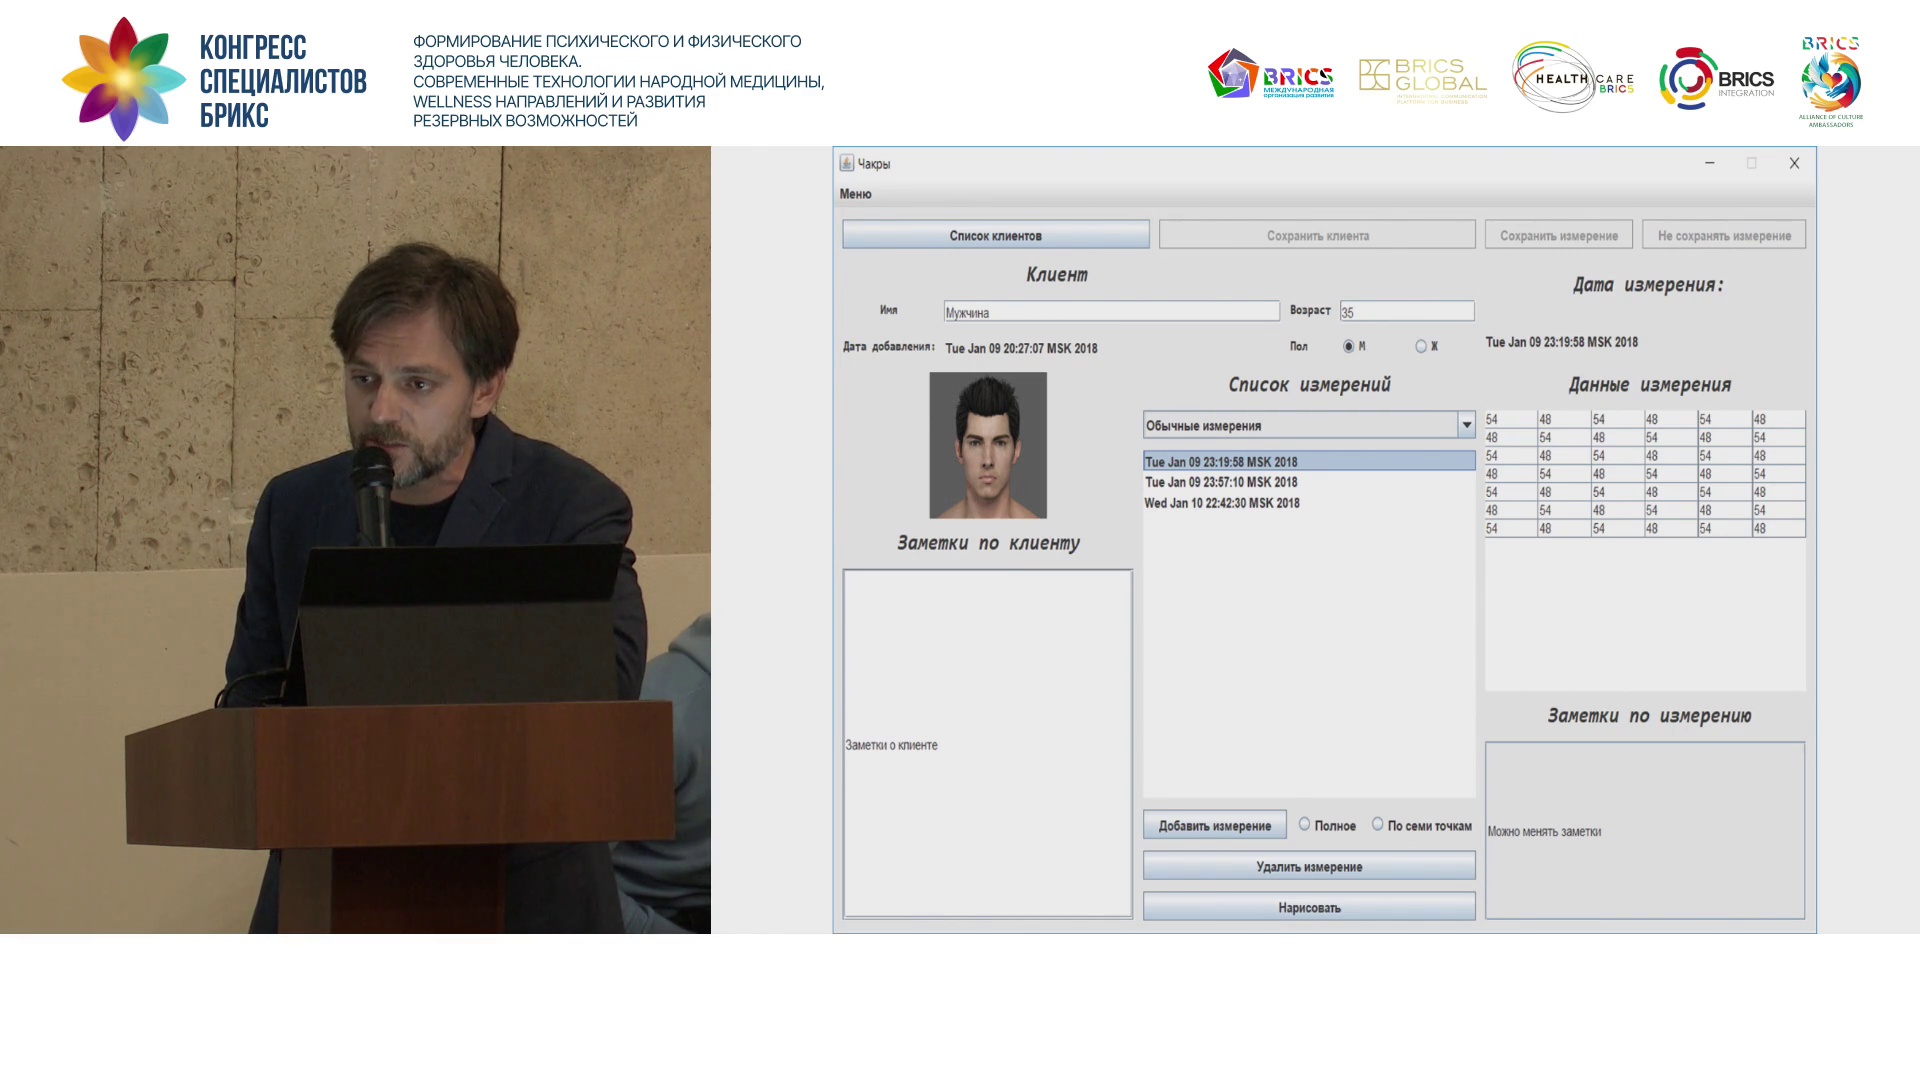Select the М gender radio button
The width and height of the screenshot is (1920, 1080).
coord(1349,346)
